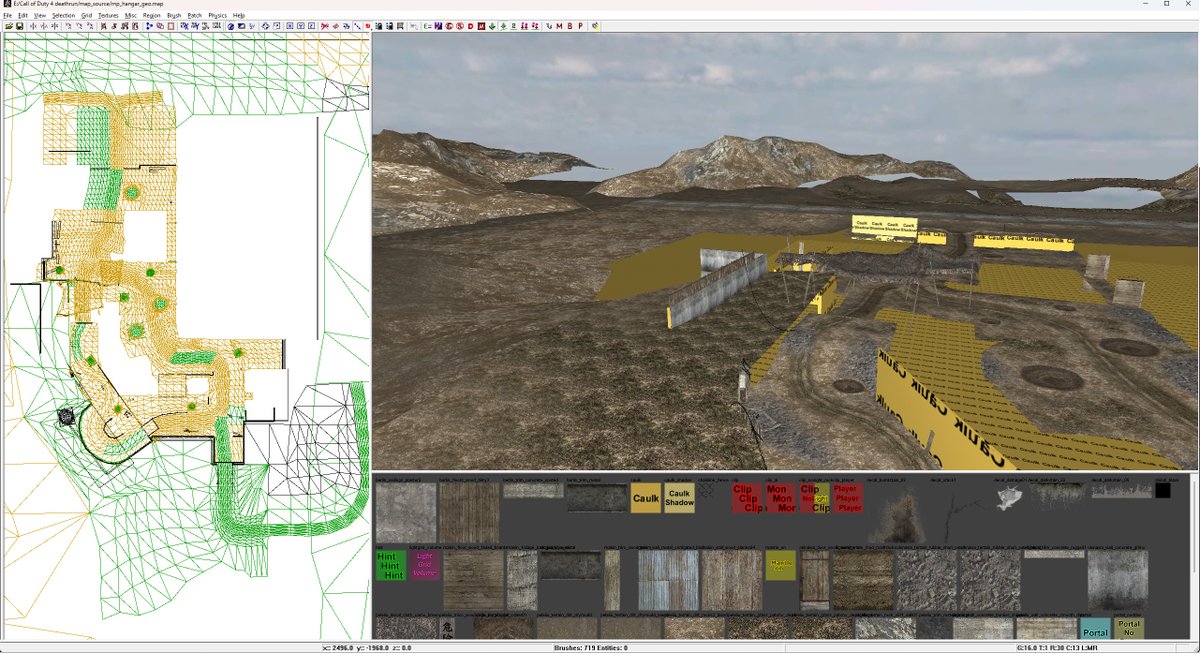Open the Grid menu
1200x653 pixels.
pos(86,16)
